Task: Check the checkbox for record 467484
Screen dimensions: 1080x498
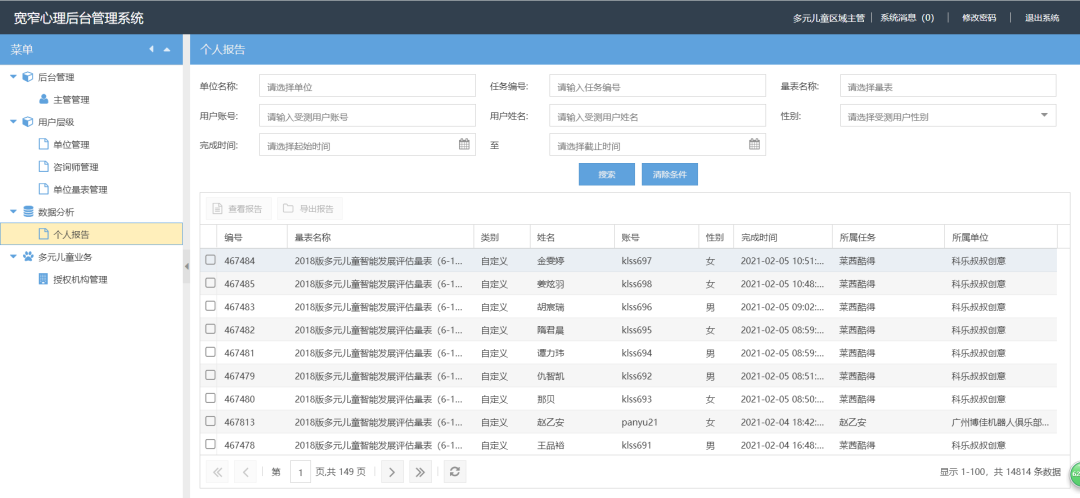Action: pyautogui.click(x=210, y=260)
